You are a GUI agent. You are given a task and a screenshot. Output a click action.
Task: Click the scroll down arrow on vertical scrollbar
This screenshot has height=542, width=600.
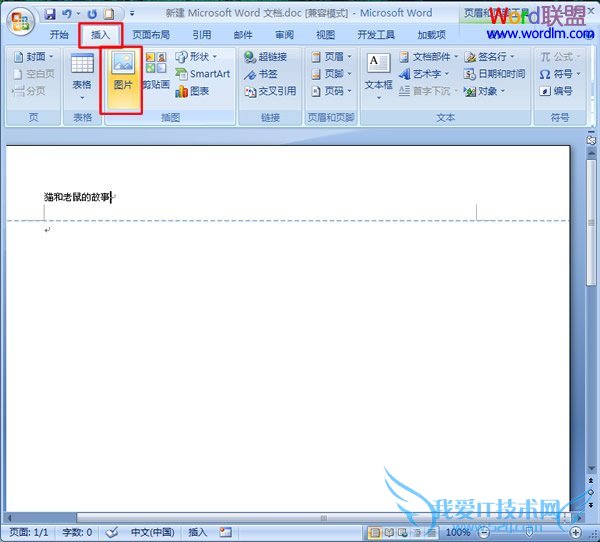point(591,469)
